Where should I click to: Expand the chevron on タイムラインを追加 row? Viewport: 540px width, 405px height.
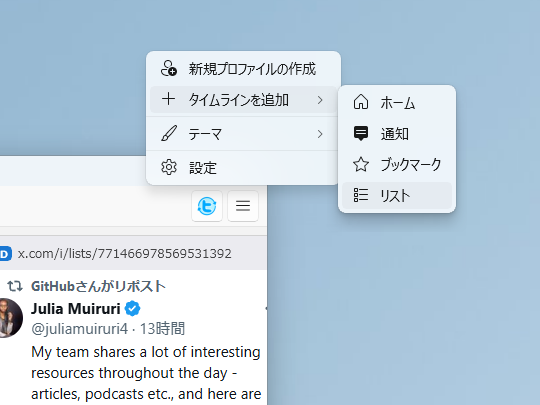[320, 100]
